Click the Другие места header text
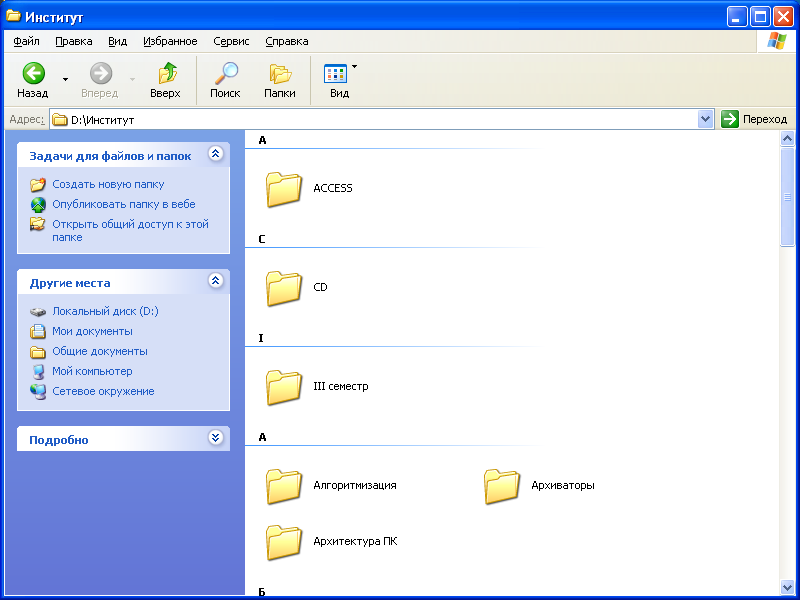800x600 pixels. tap(70, 283)
